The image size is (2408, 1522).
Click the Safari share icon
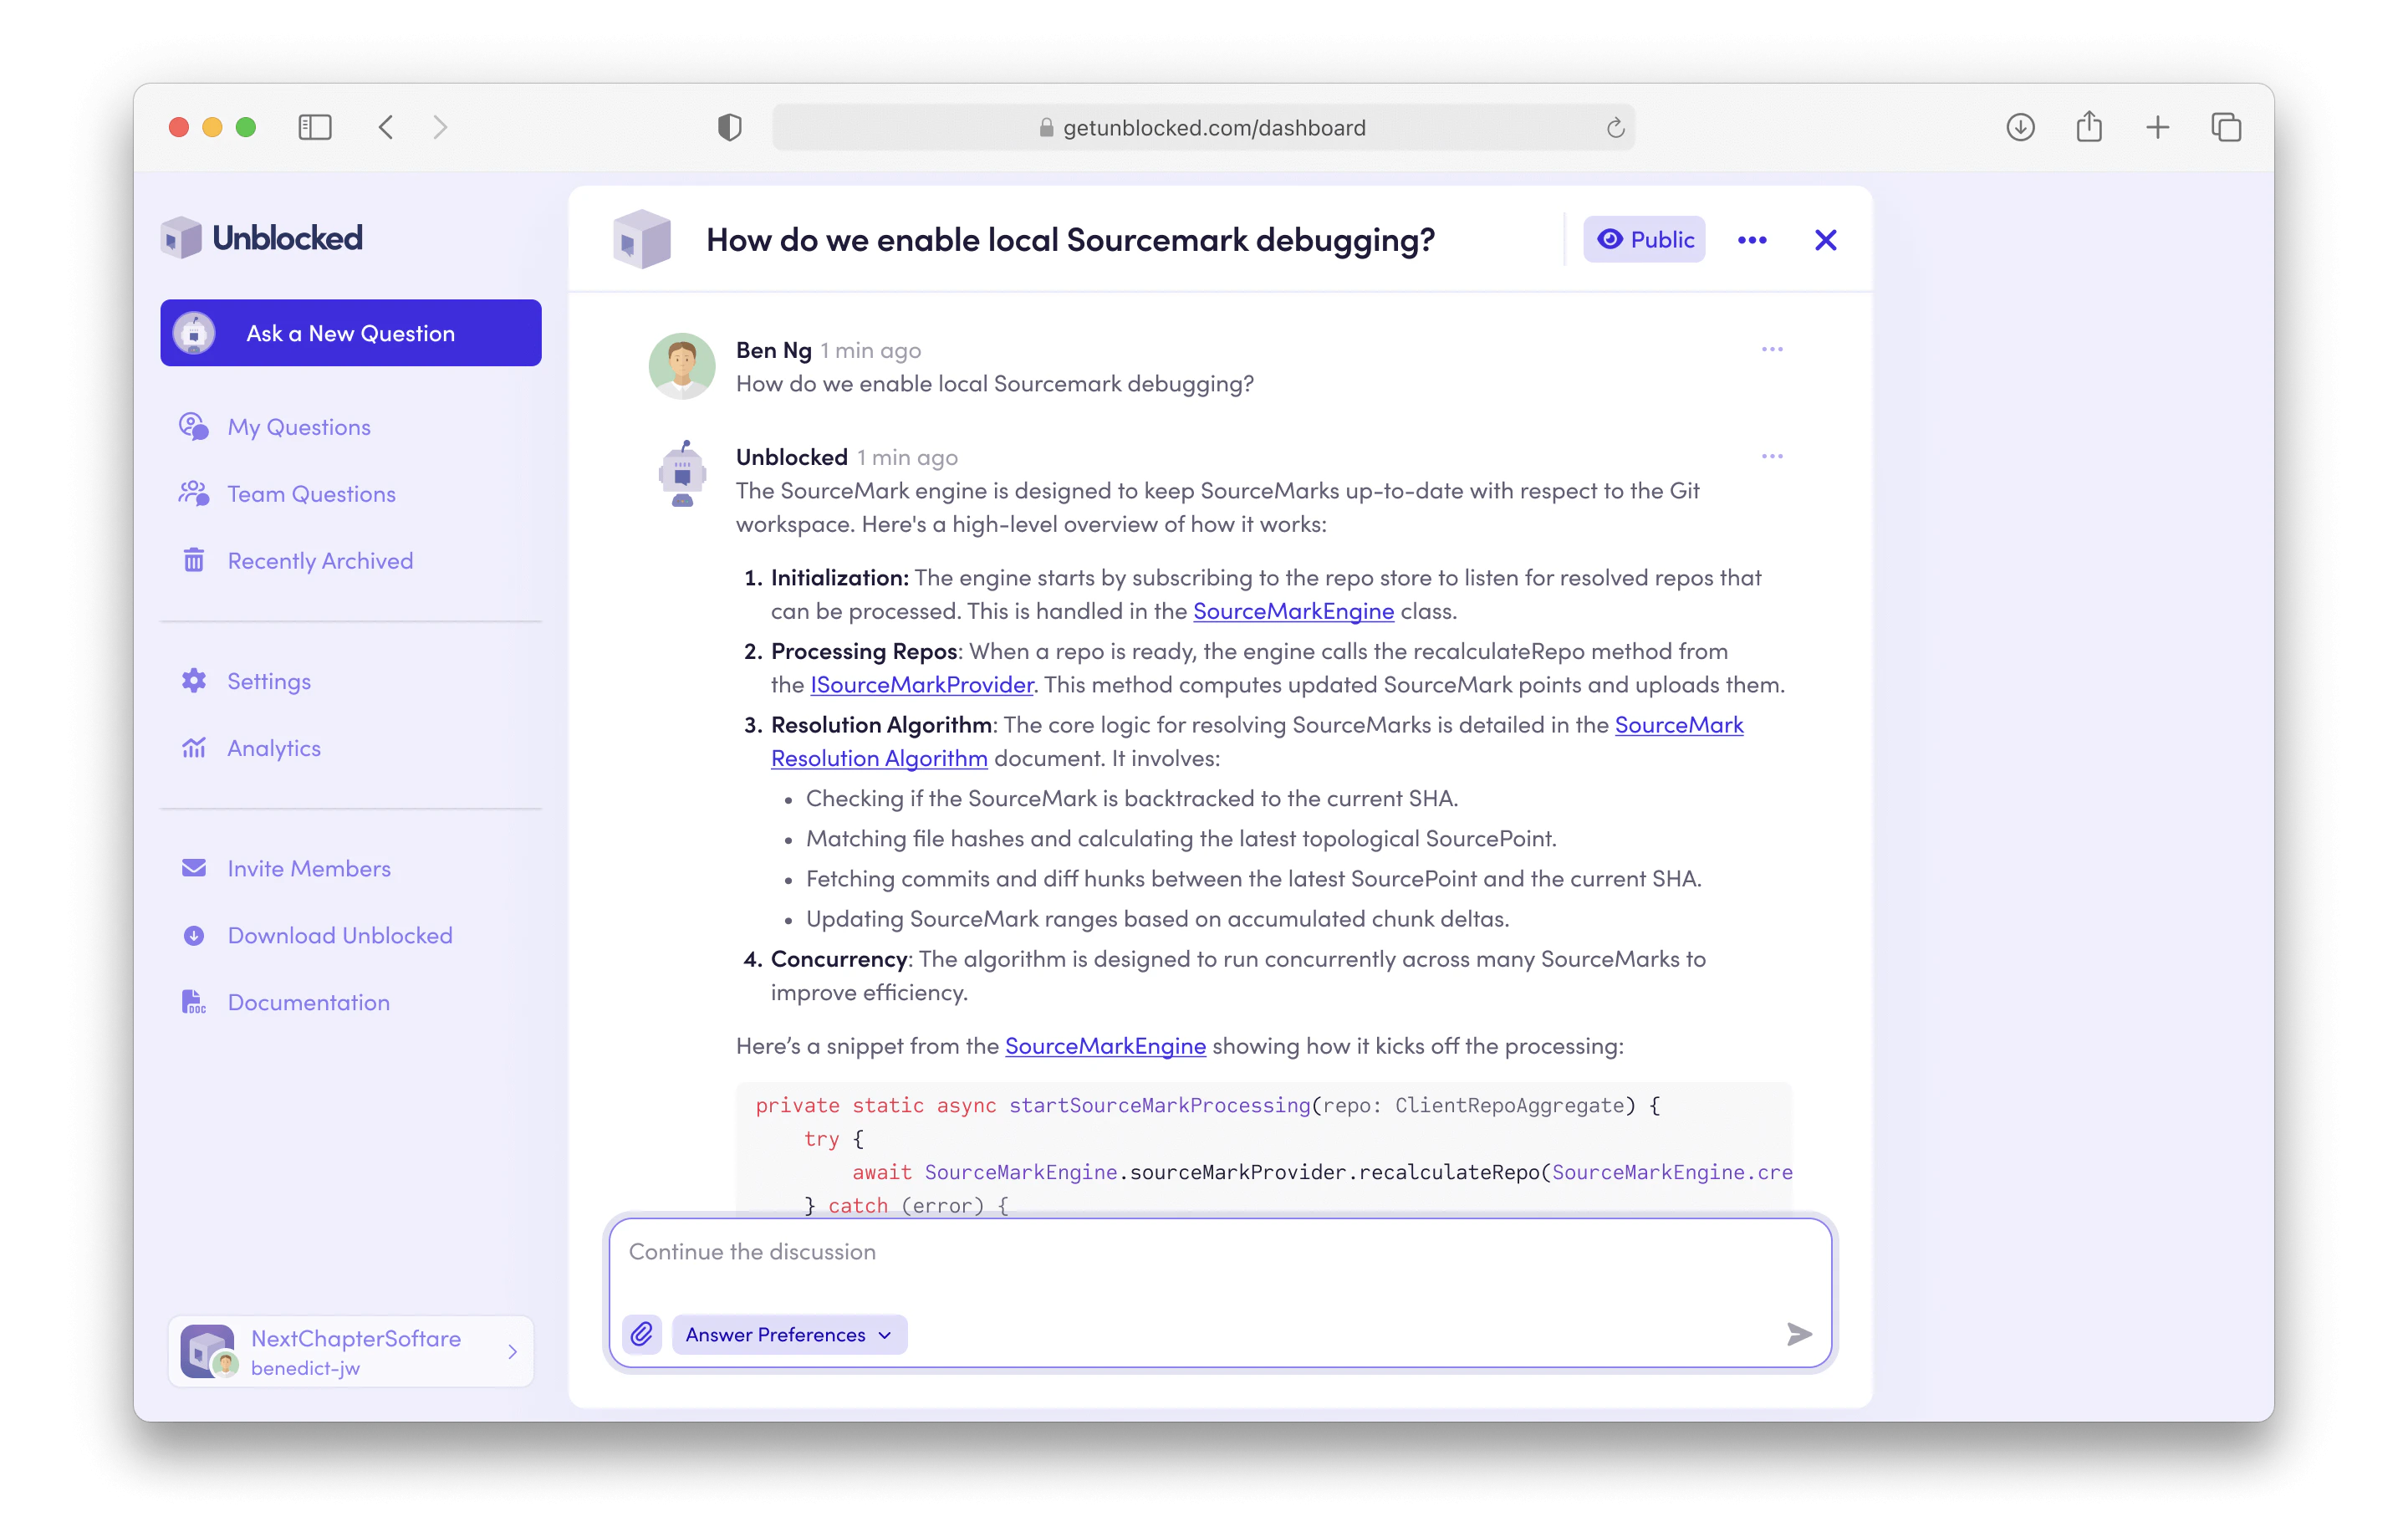(x=2089, y=127)
